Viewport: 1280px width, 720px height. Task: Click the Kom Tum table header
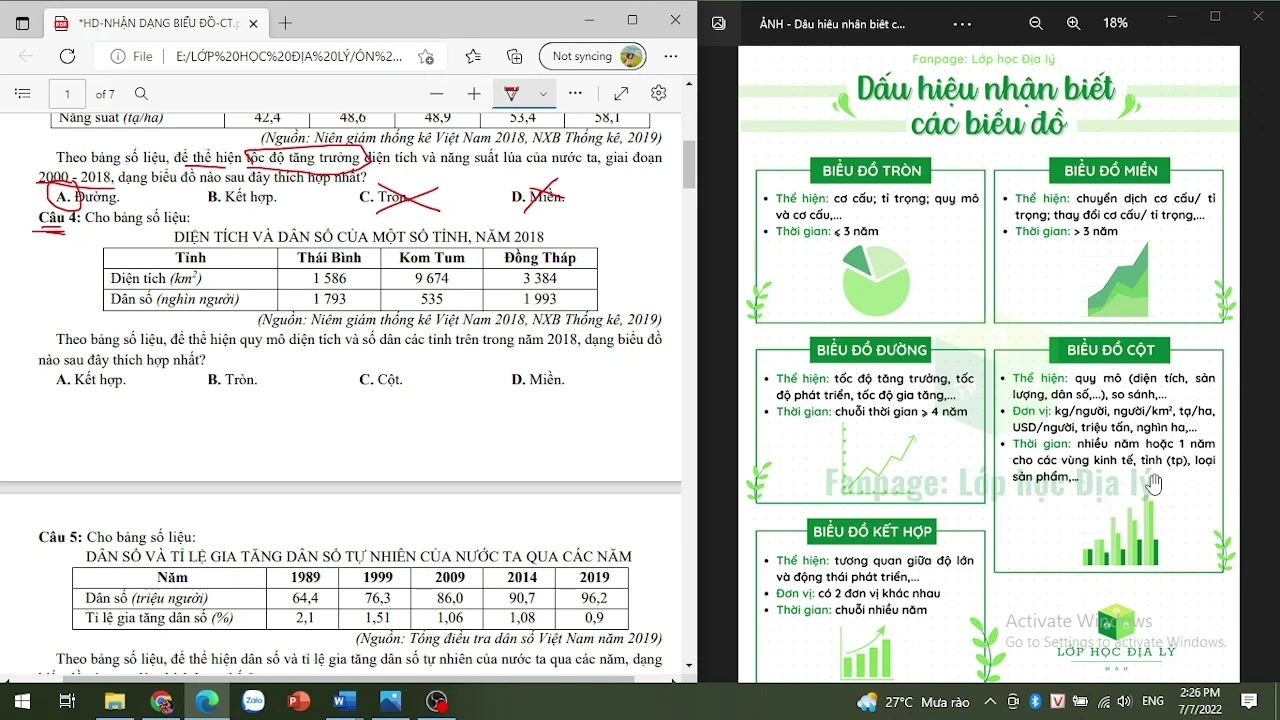[432, 258]
